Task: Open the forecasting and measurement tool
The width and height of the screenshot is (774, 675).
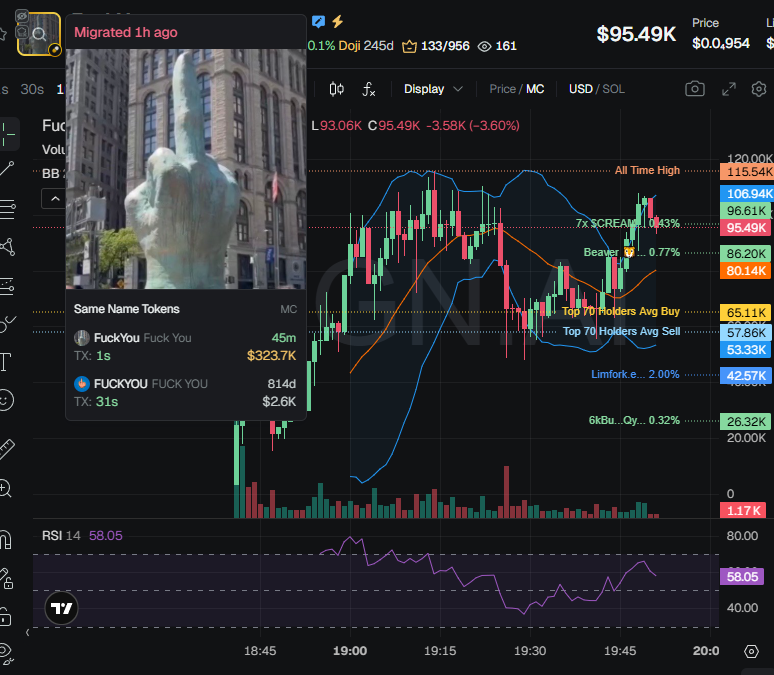Action: point(7,286)
